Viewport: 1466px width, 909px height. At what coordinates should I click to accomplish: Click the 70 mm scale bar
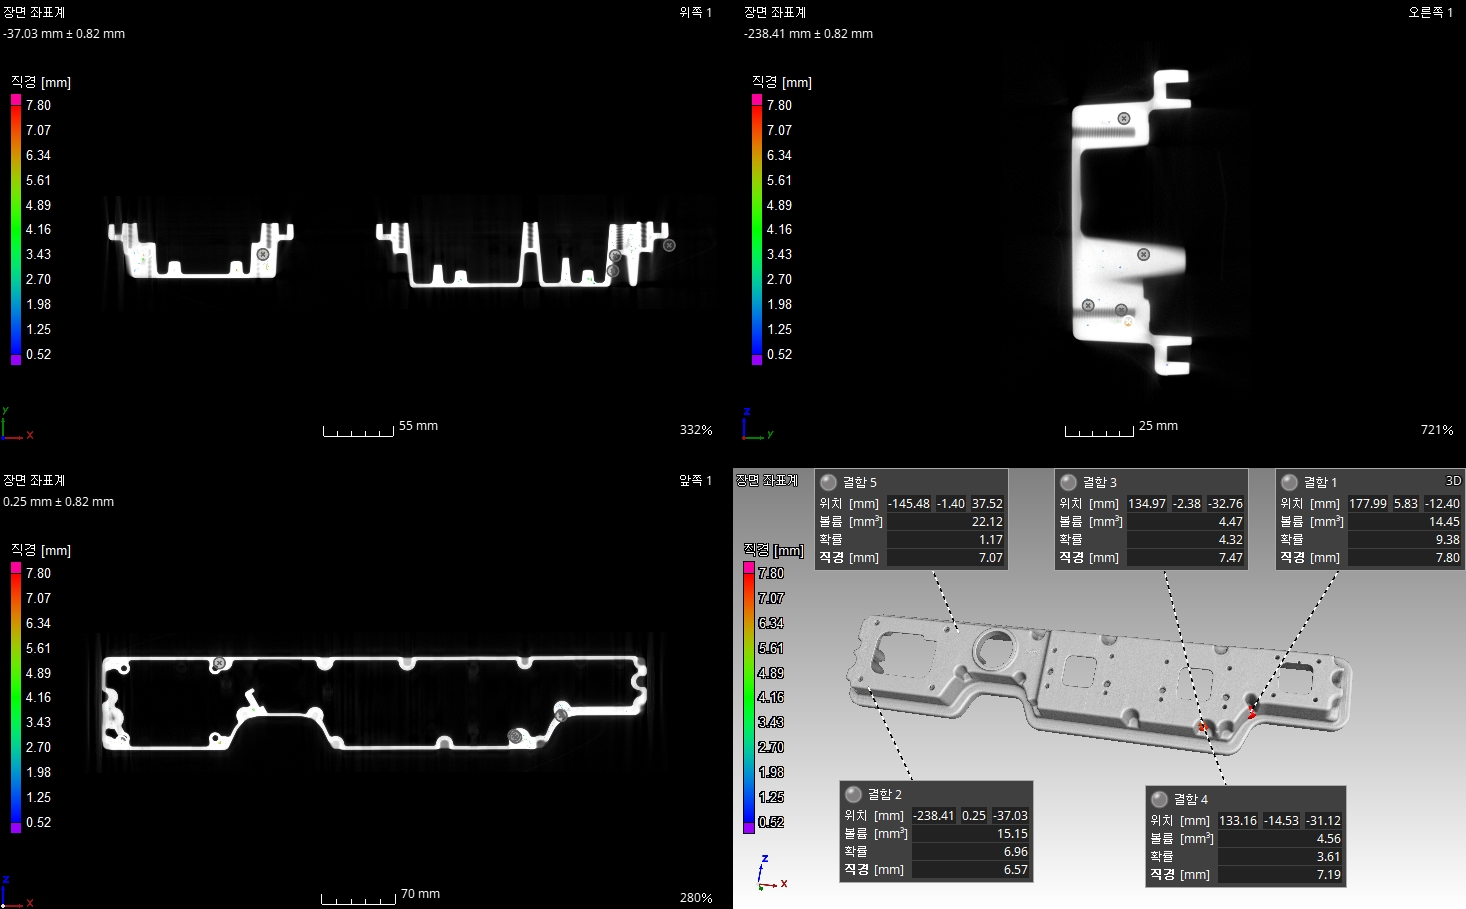(358, 898)
